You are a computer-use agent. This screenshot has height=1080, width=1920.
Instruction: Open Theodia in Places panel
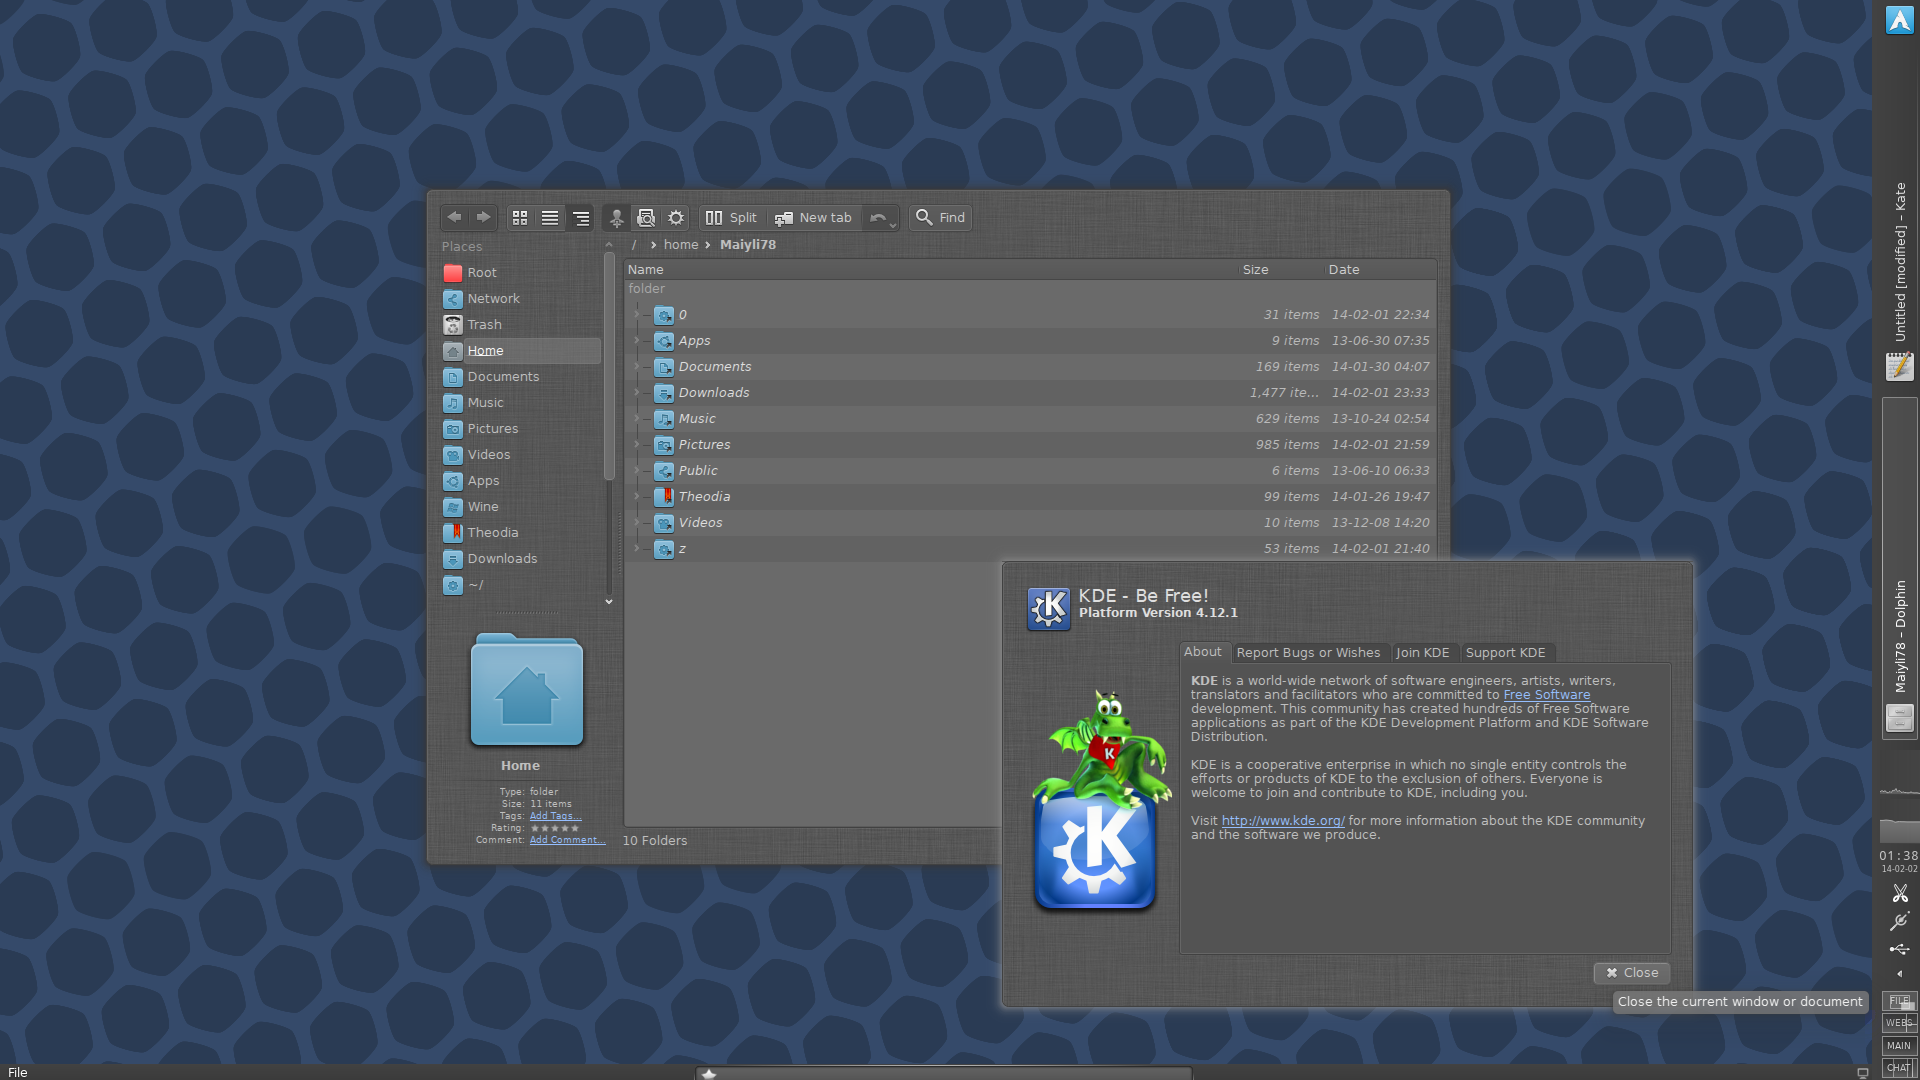tap(521, 532)
